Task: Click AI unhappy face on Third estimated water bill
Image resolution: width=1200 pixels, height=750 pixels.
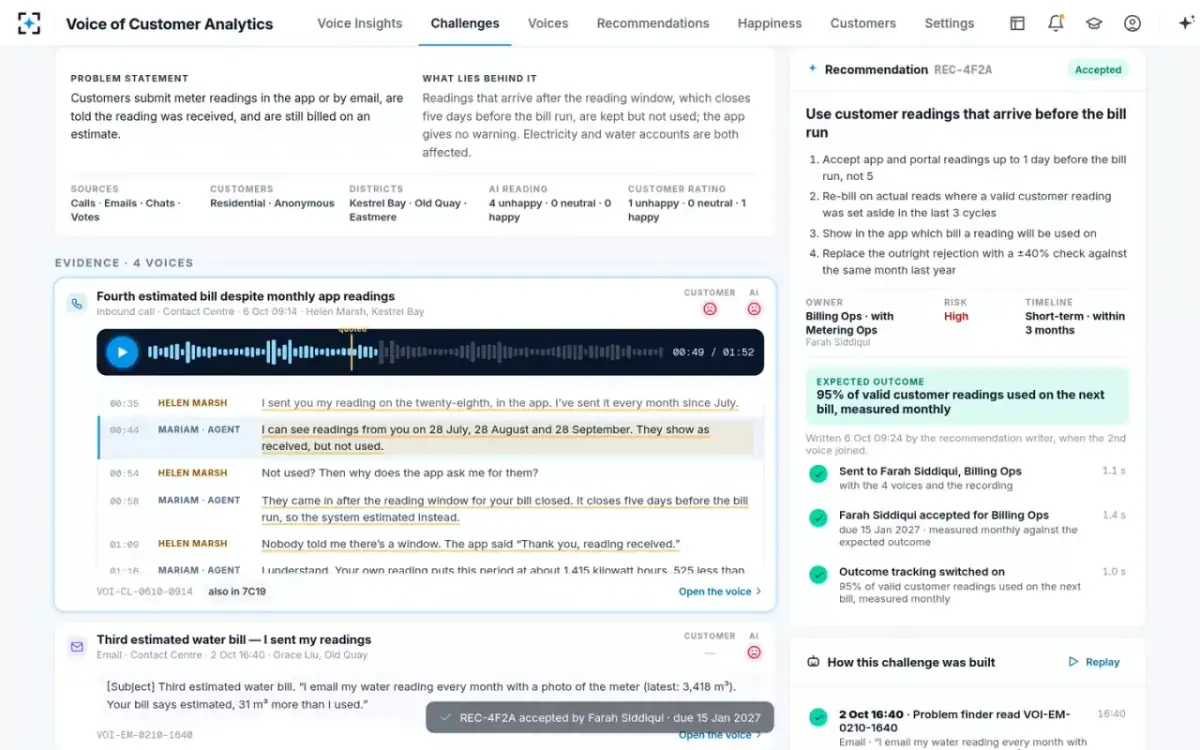Action: 754,652
